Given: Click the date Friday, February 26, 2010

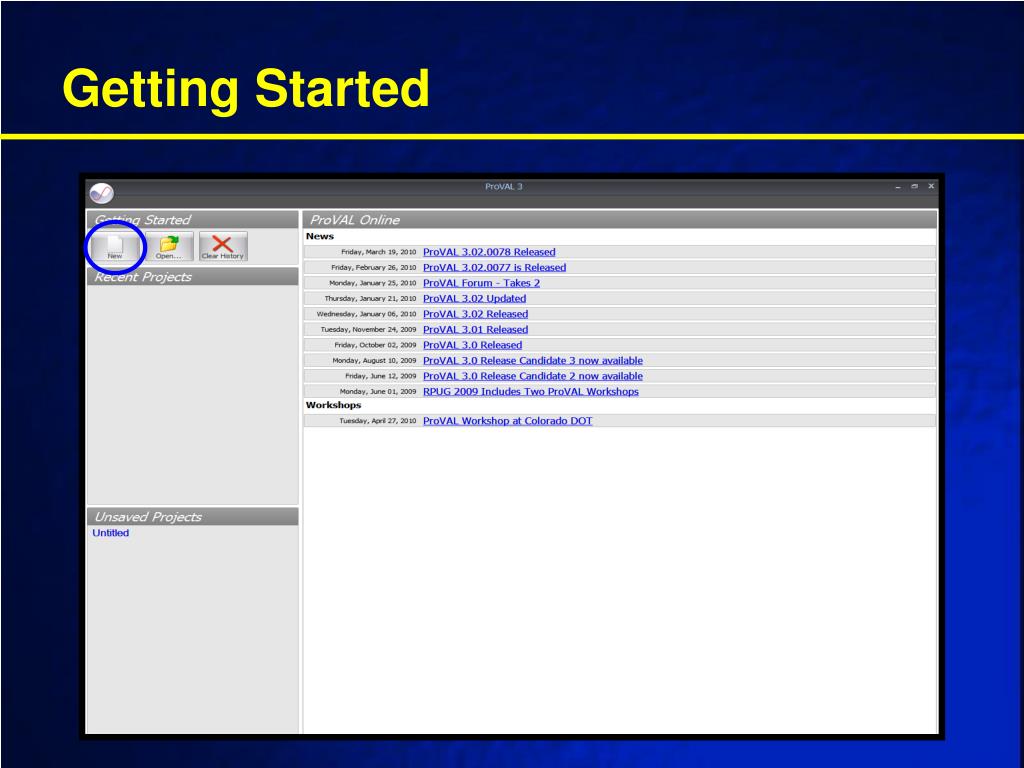Looking at the screenshot, I should [374, 268].
